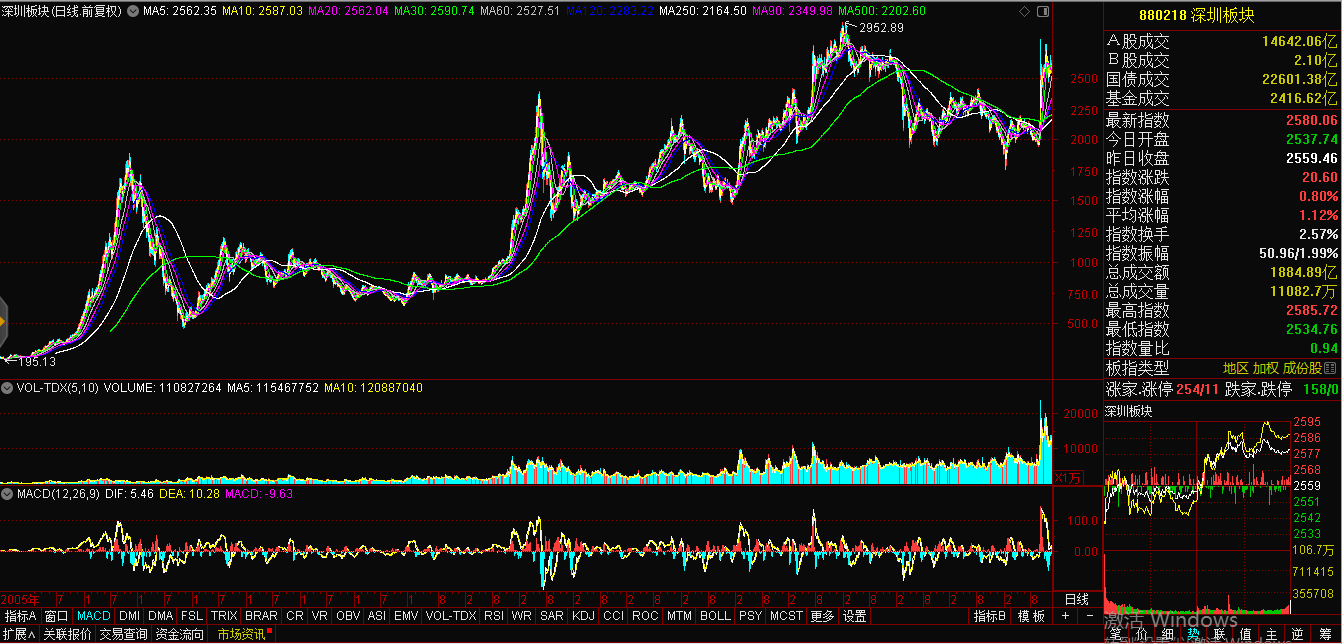
Task: Expand the 扩展 menu
Action: point(19,634)
